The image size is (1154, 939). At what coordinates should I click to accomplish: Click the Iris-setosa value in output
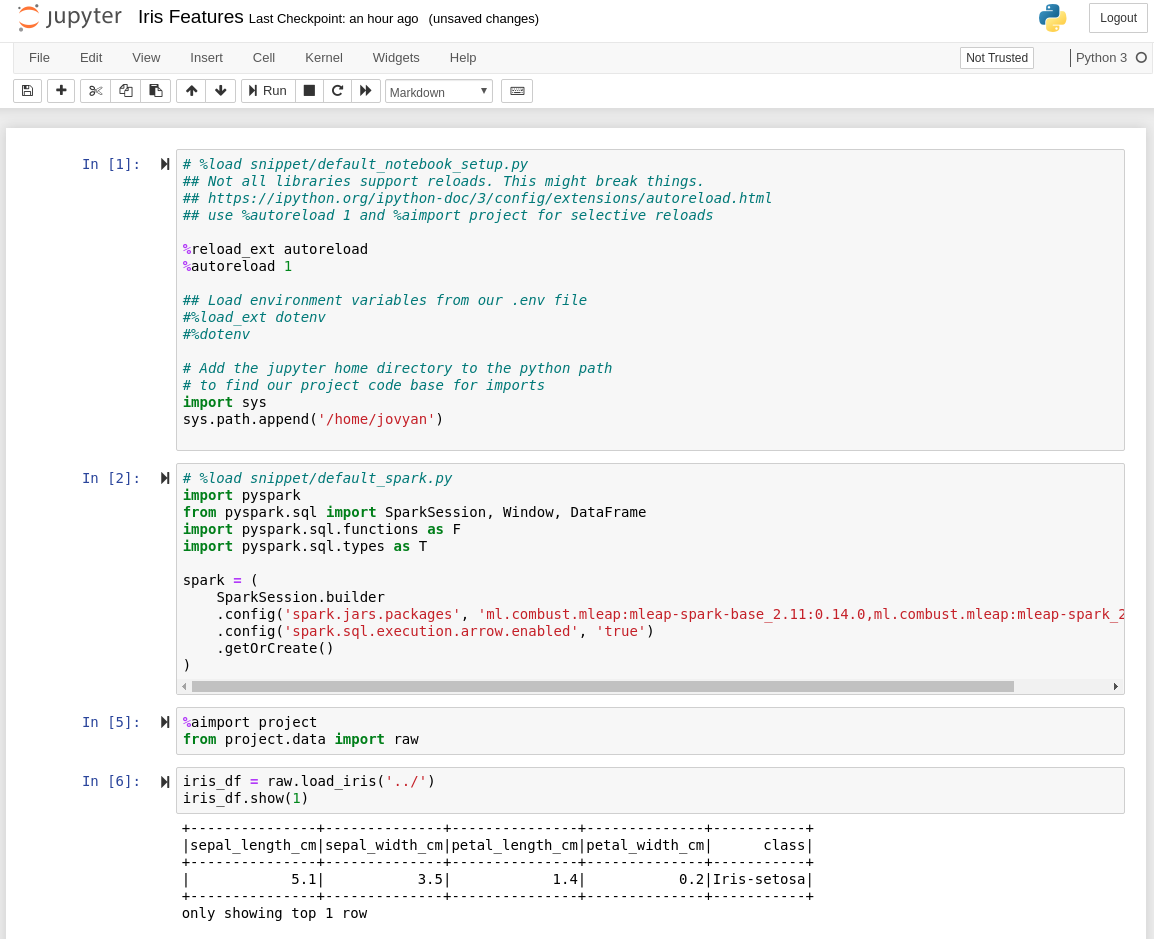tap(759, 879)
